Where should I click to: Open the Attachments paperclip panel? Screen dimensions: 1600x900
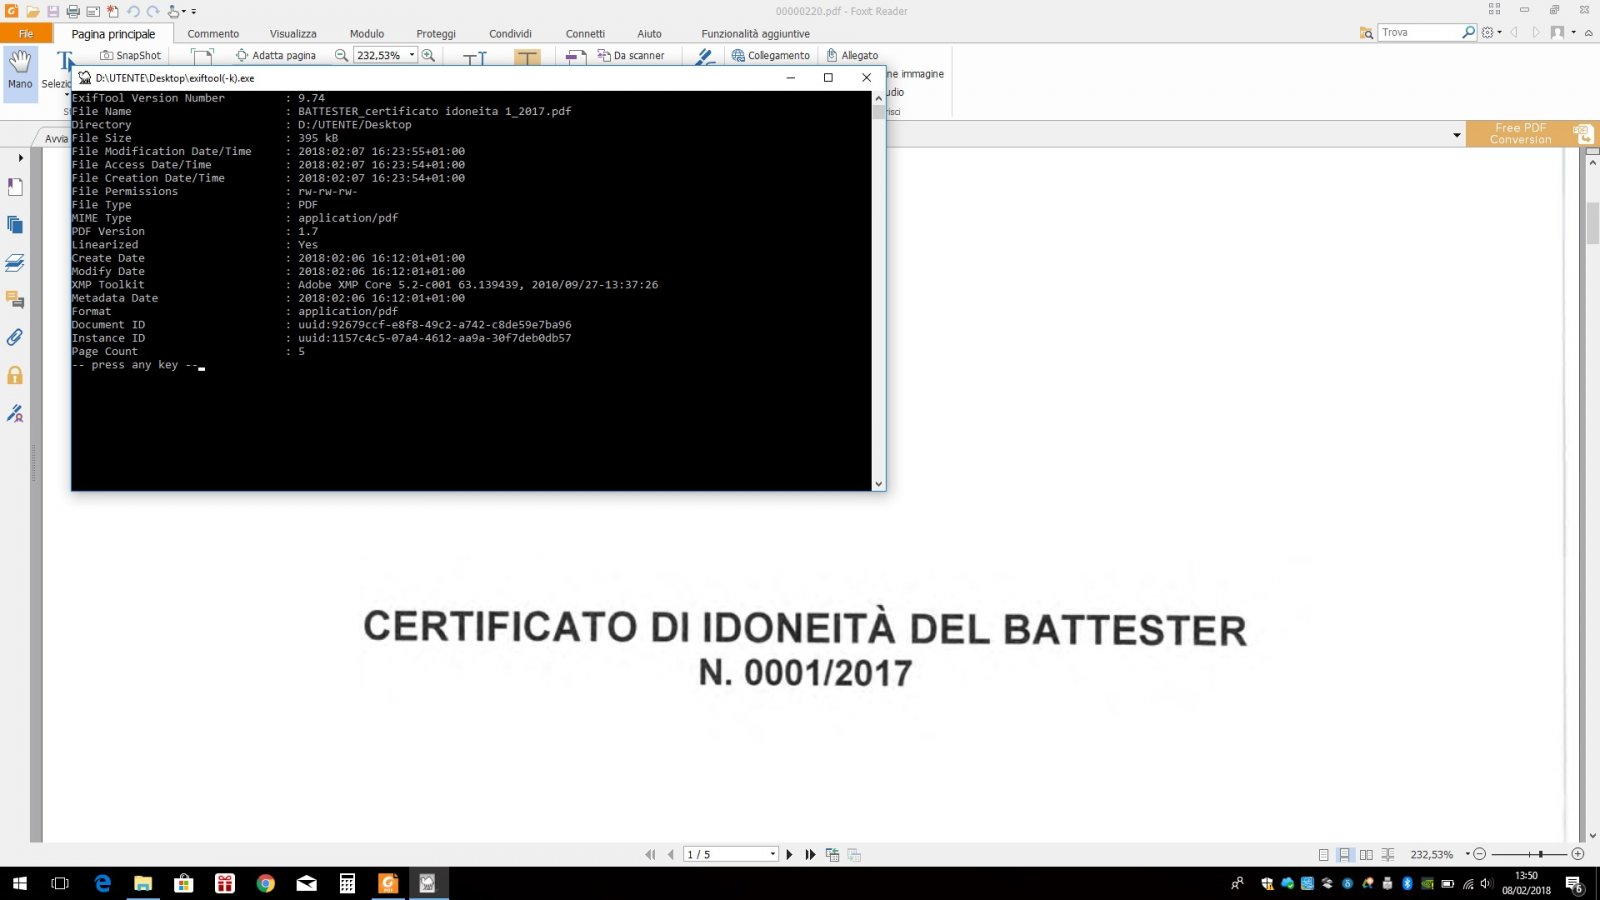point(15,338)
